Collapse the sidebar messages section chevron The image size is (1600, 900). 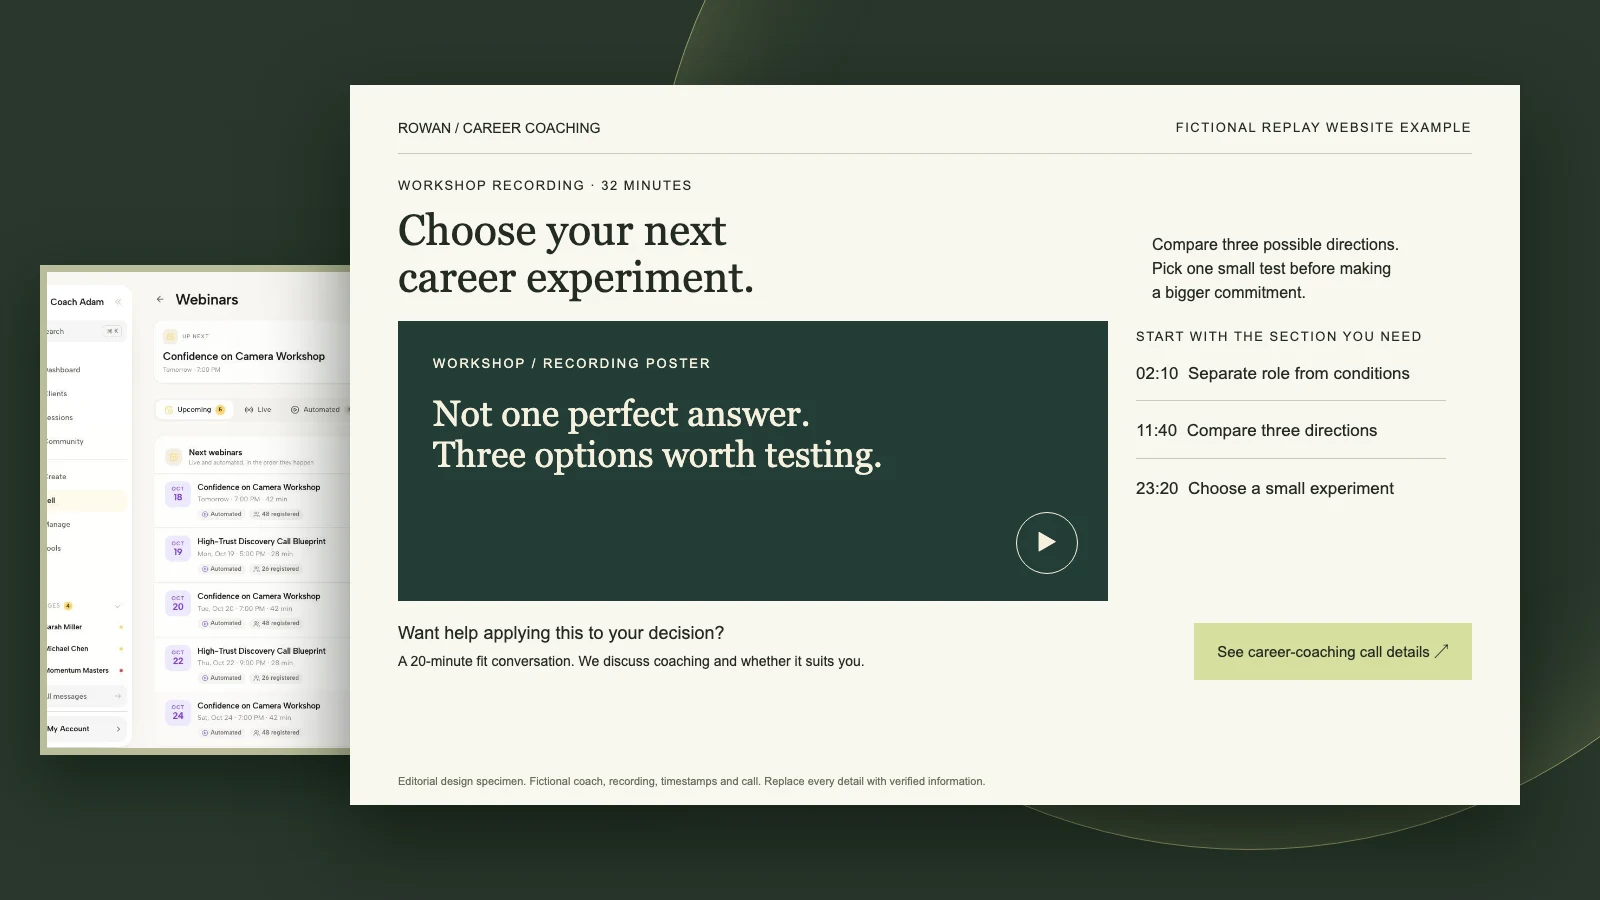118,606
